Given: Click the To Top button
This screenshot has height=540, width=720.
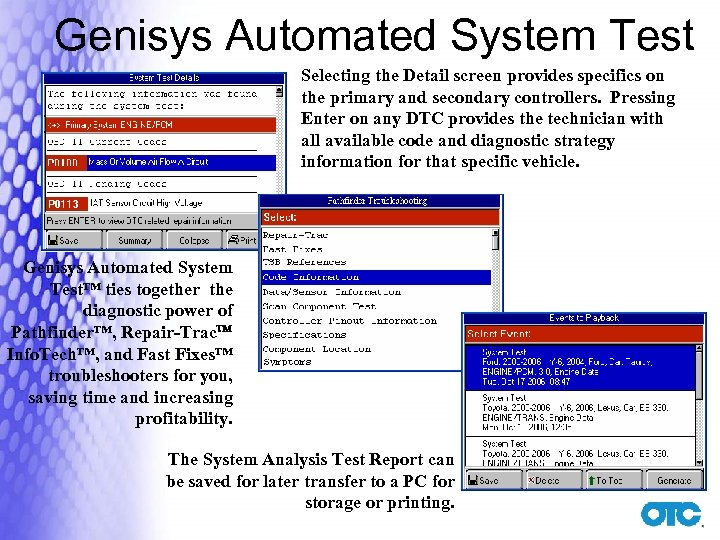Looking at the screenshot, I should (614, 480).
